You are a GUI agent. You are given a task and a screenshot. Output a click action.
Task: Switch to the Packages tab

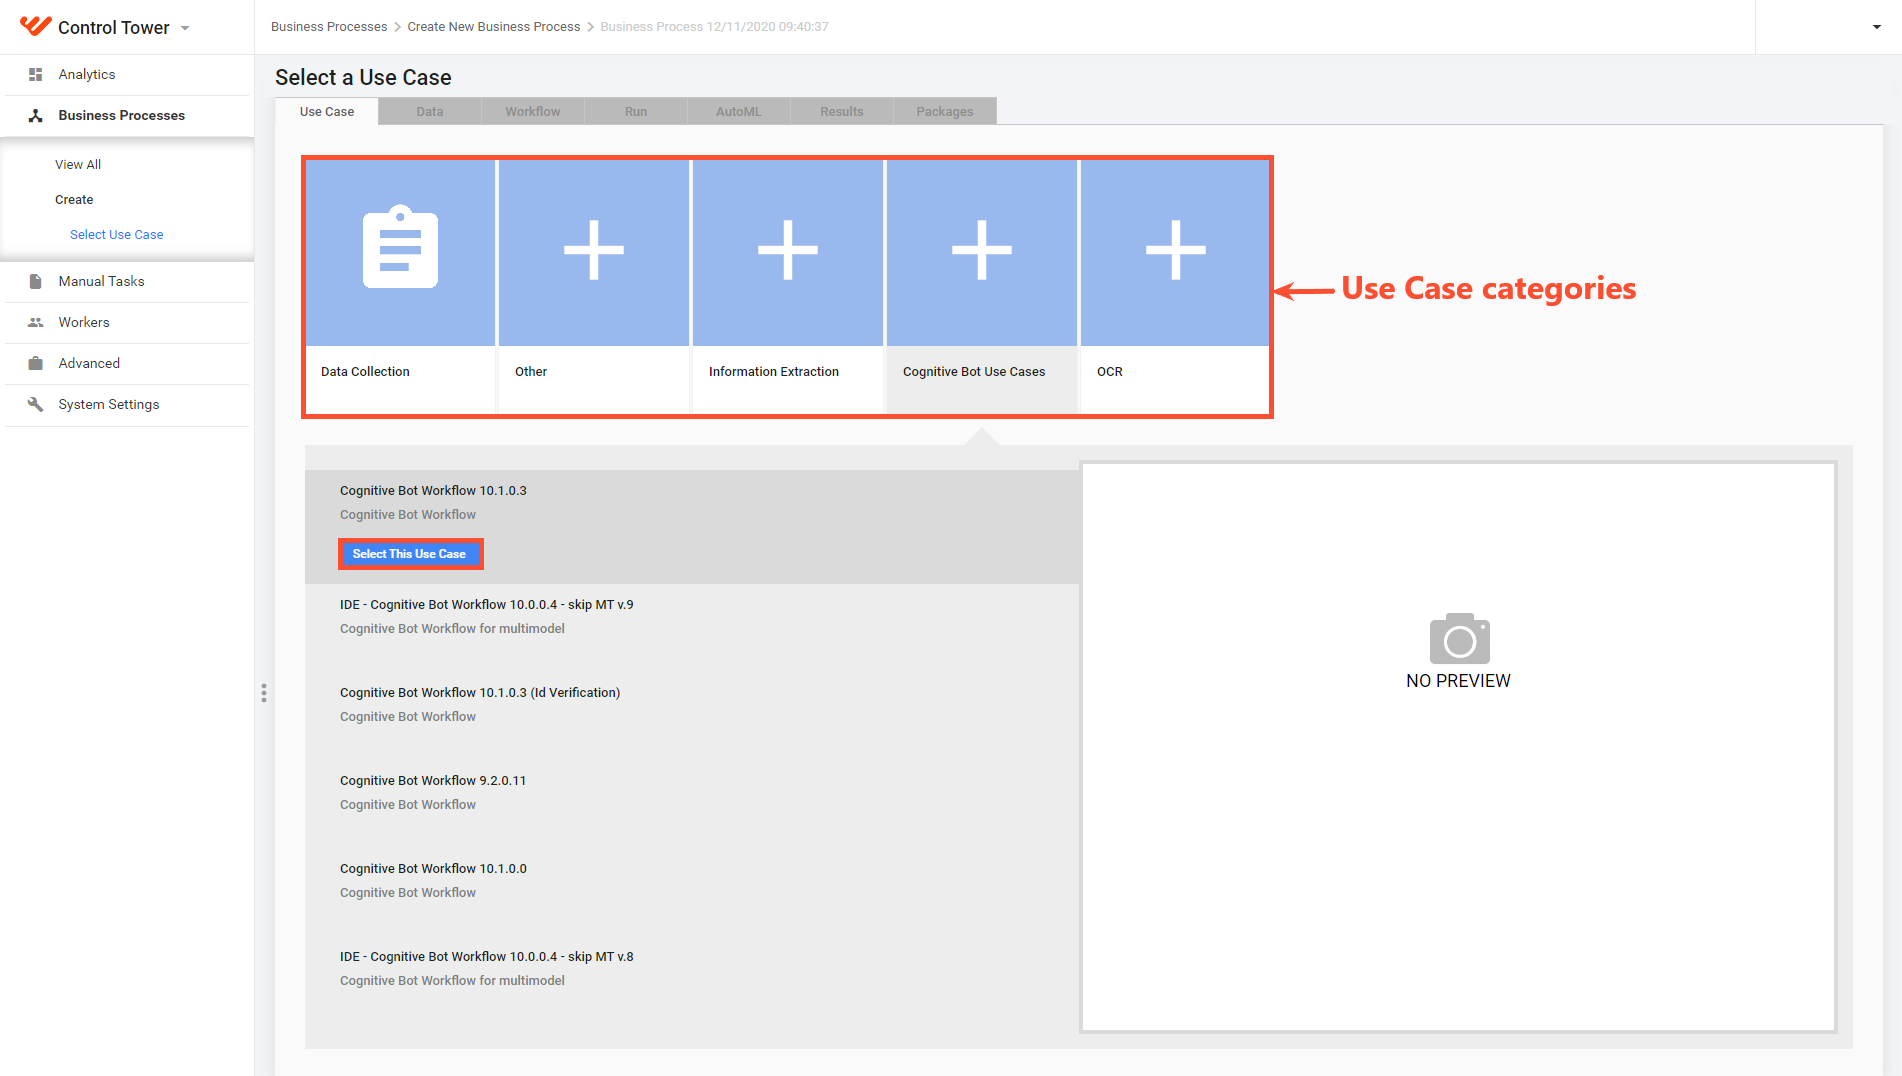point(945,111)
